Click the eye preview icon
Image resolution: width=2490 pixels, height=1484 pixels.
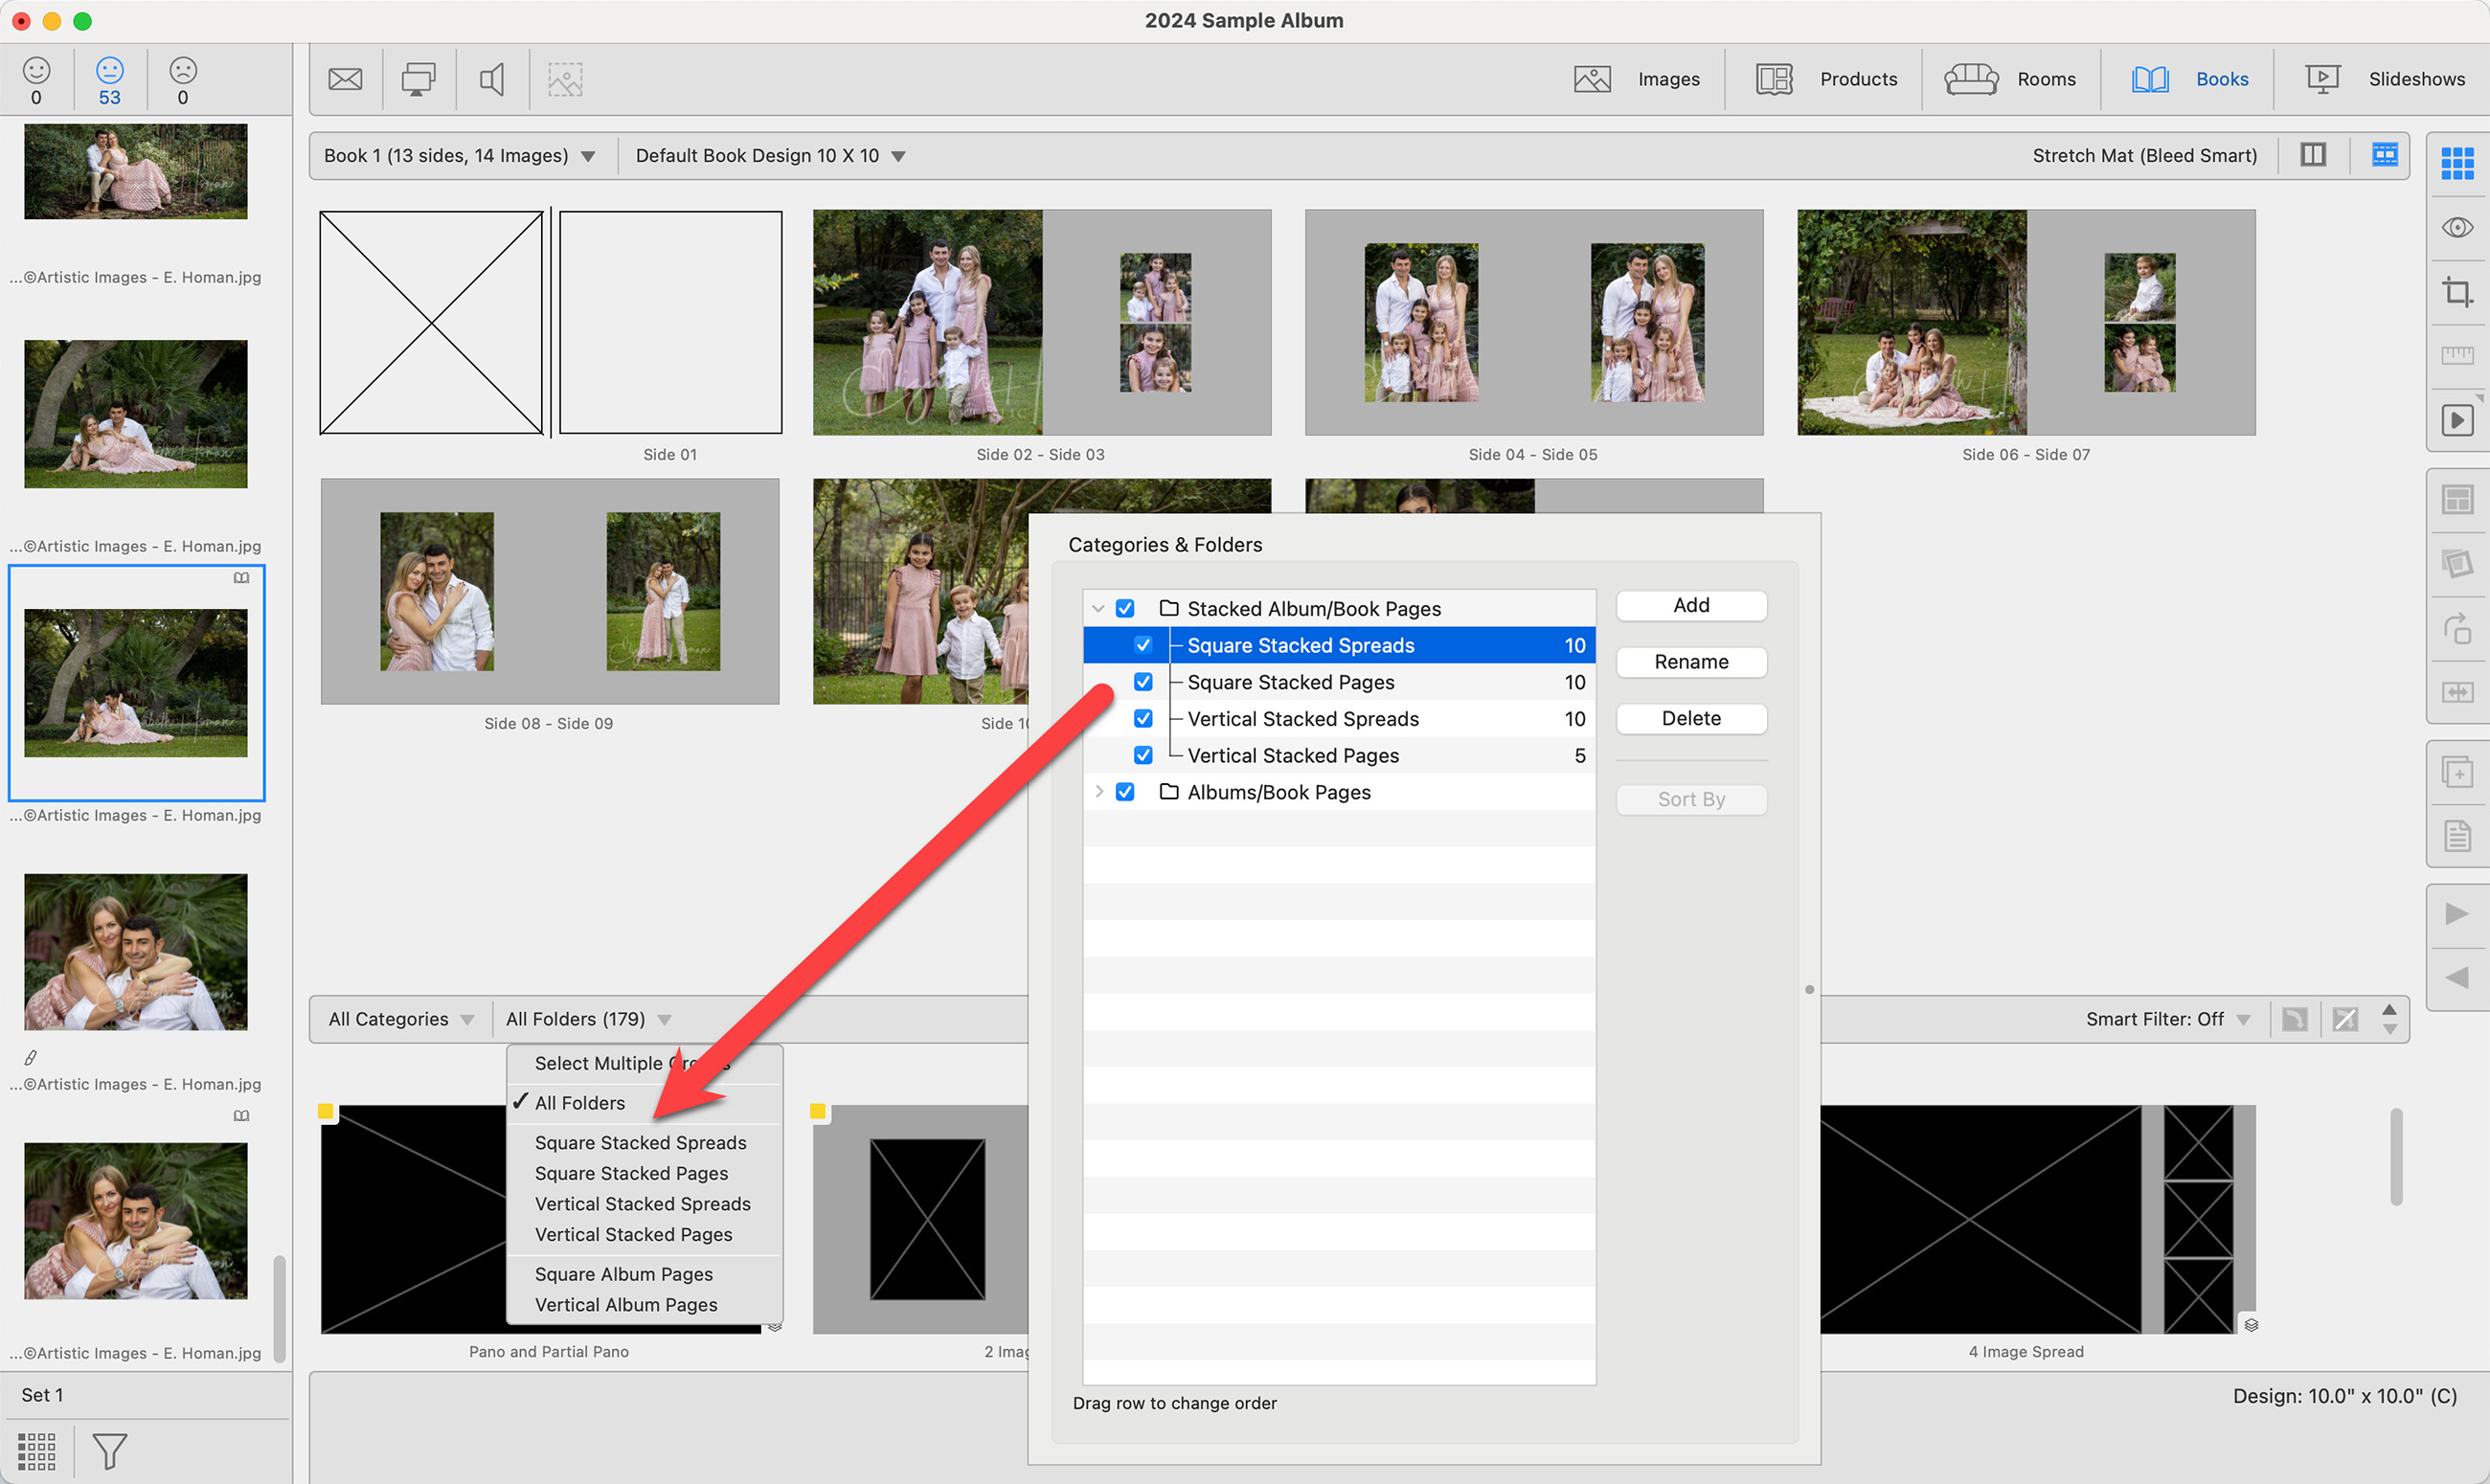pyautogui.click(x=2457, y=228)
